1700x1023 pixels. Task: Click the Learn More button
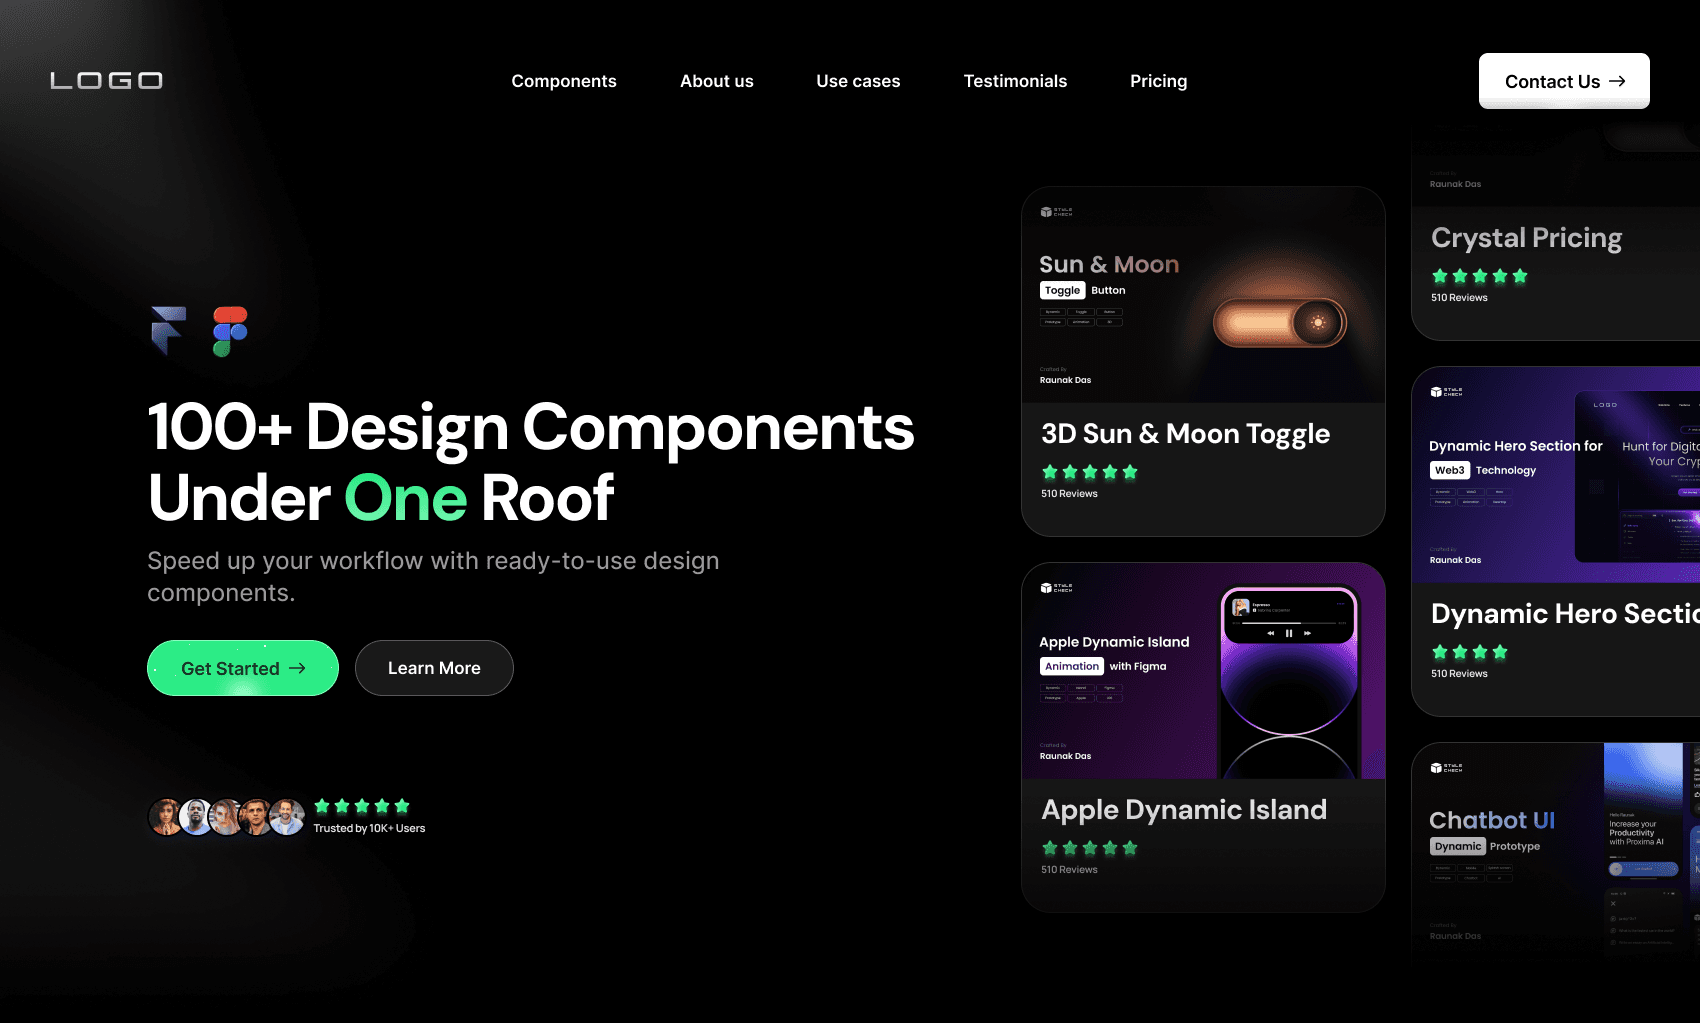coord(434,668)
